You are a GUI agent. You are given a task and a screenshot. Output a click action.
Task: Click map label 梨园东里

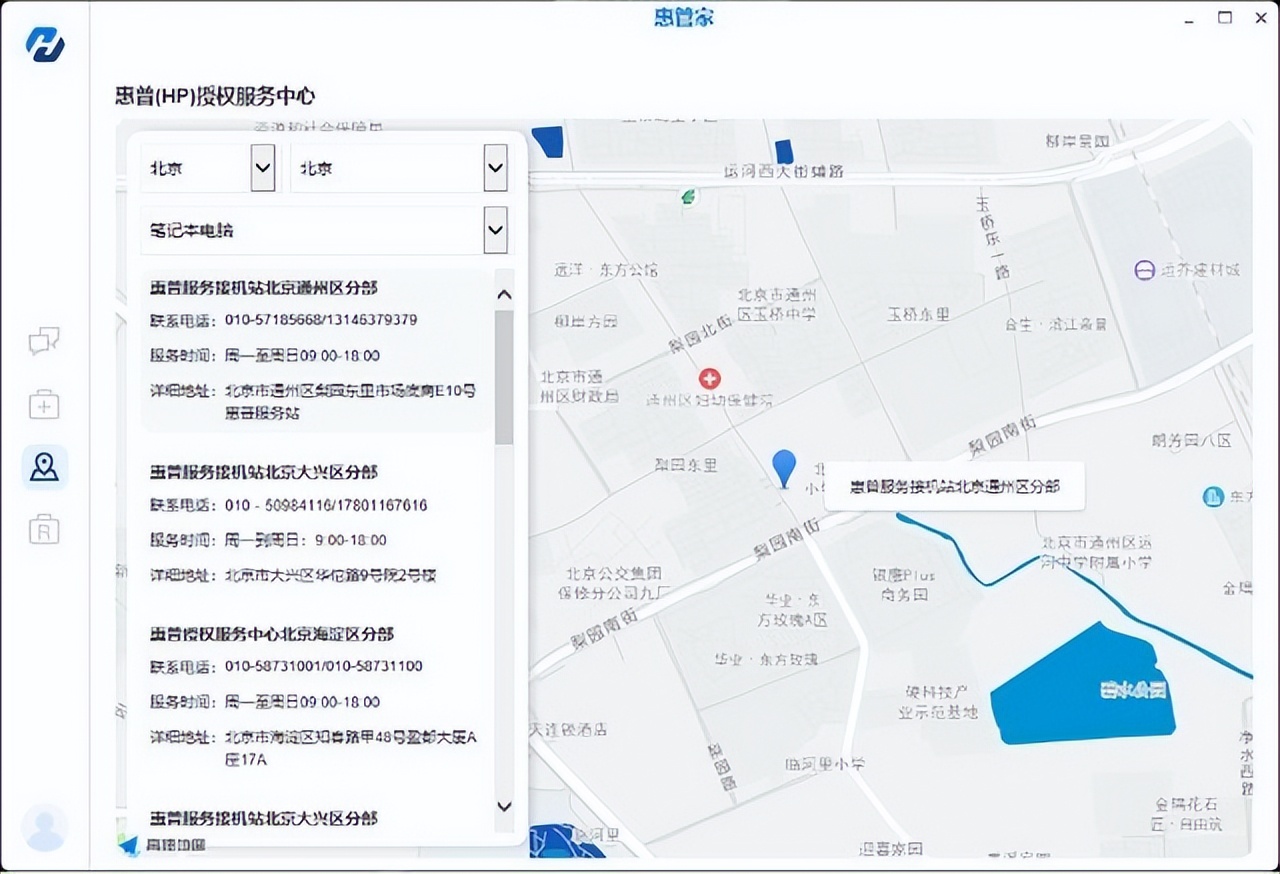point(686,465)
